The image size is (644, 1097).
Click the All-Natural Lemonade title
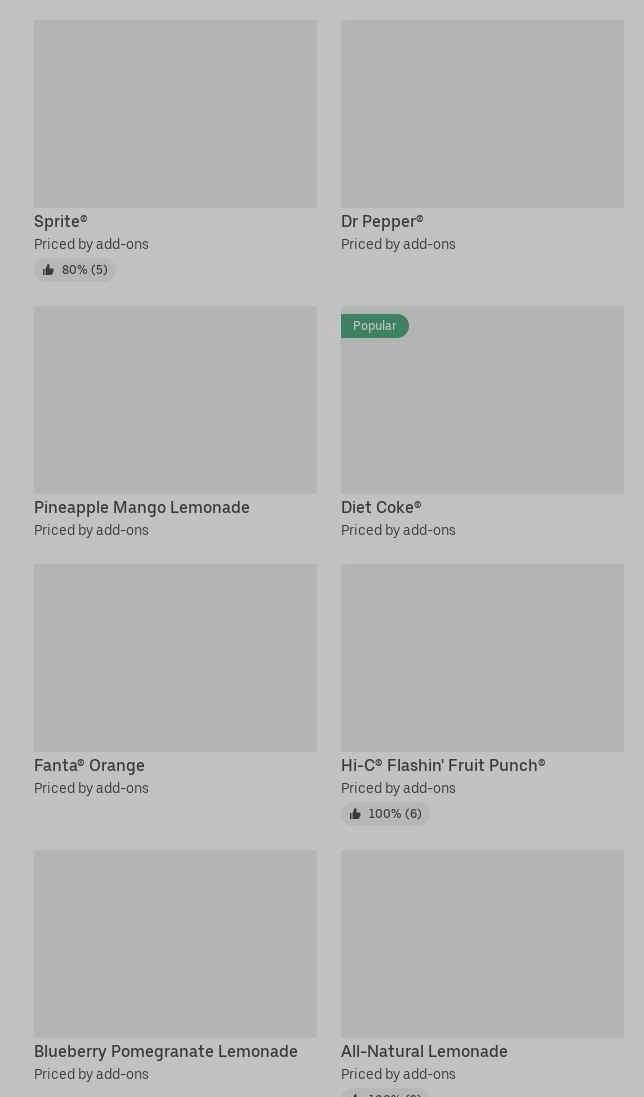424,1051
